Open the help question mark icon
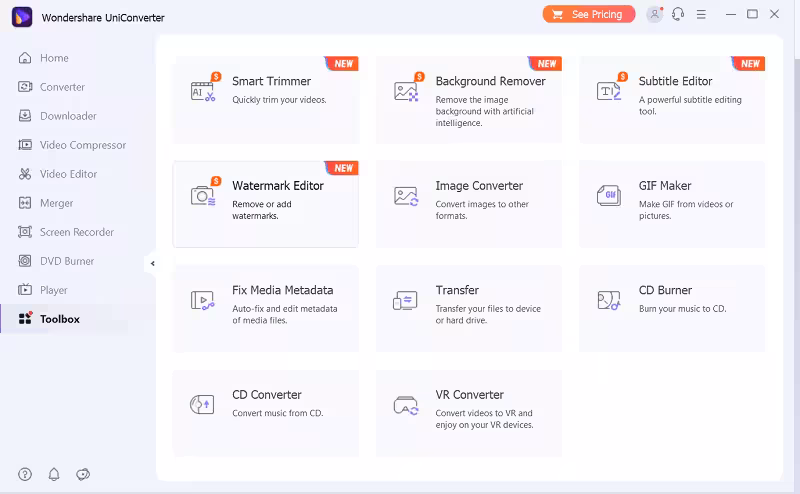The image size is (800, 494). pos(25,474)
